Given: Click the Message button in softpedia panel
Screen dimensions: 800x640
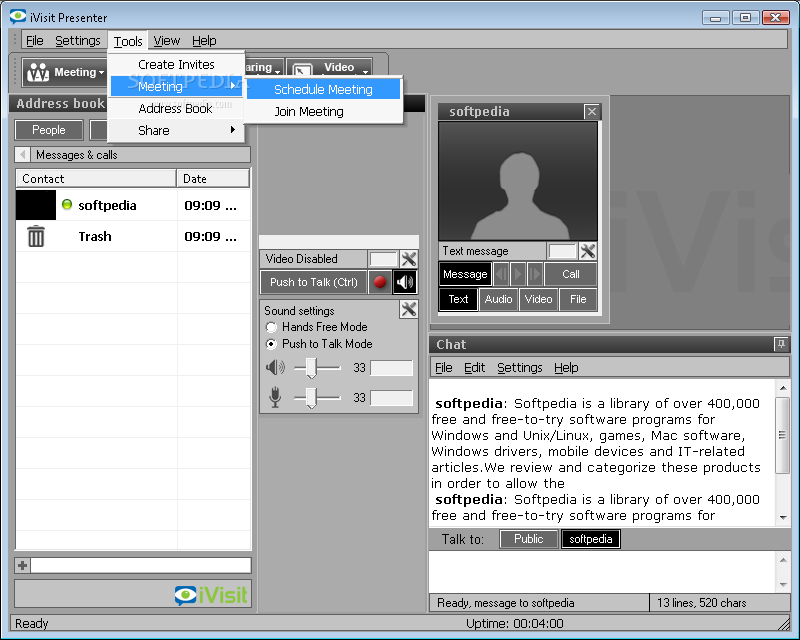Looking at the screenshot, I should pyautogui.click(x=465, y=274).
